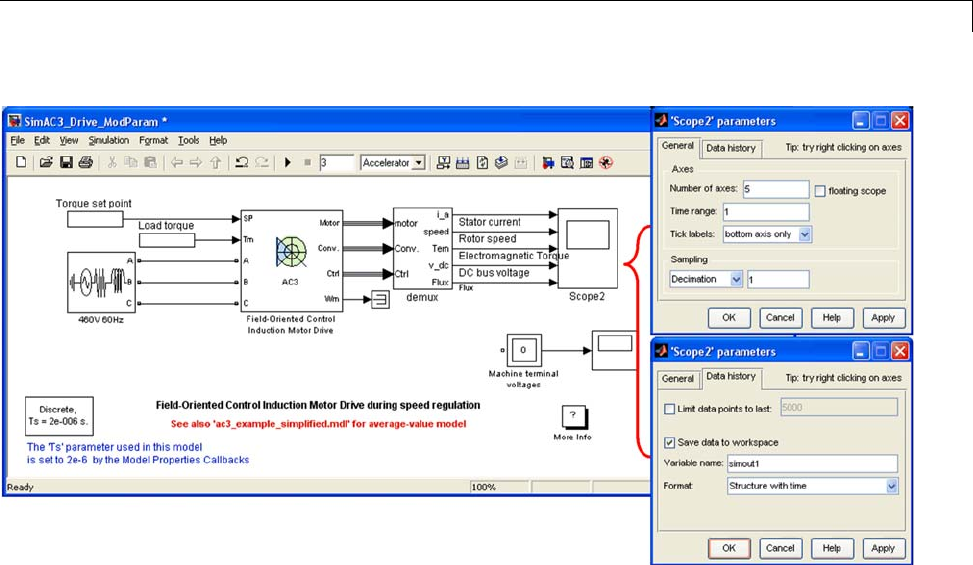Click the Cut scissors toolbar icon
The width and height of the screenshot is (973, 565).
click(x=112, y=162)
